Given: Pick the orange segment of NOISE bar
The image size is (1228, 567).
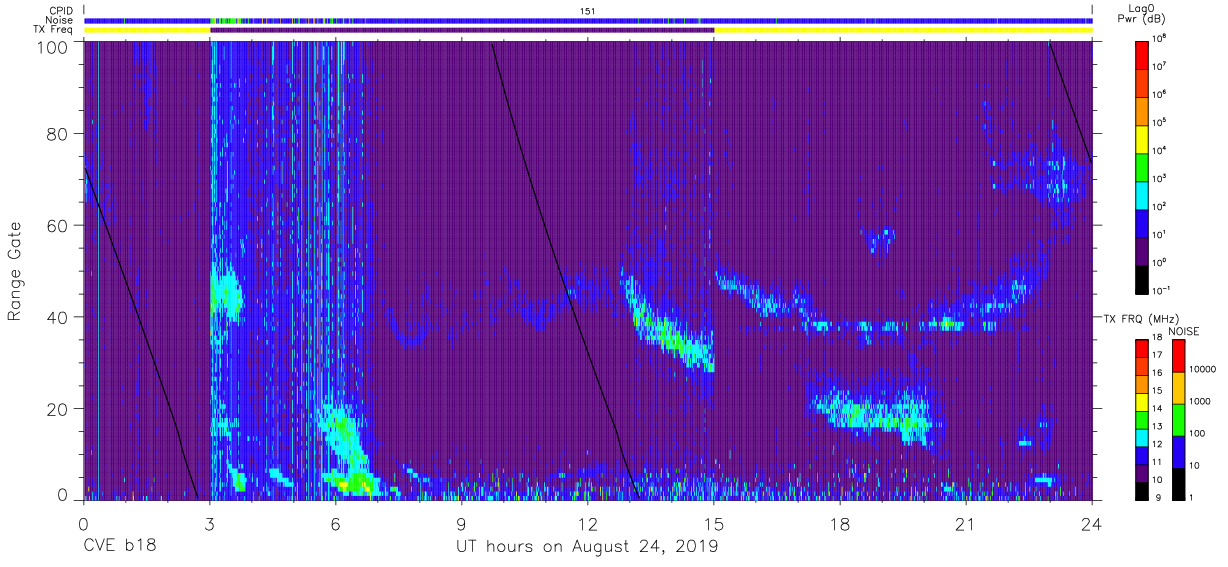Looking at the screenshot, I should point(1178,387).
